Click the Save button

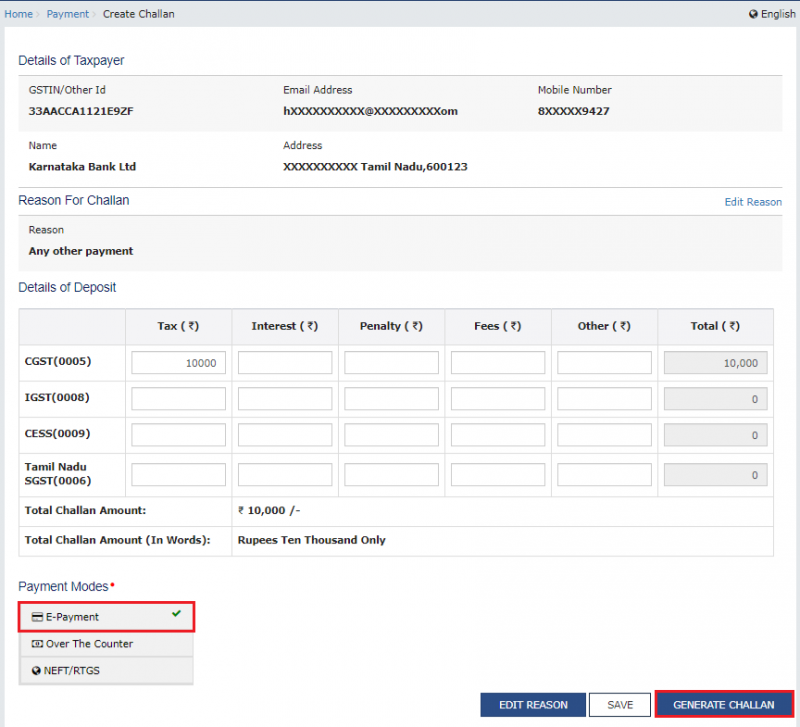pos(619,704)
